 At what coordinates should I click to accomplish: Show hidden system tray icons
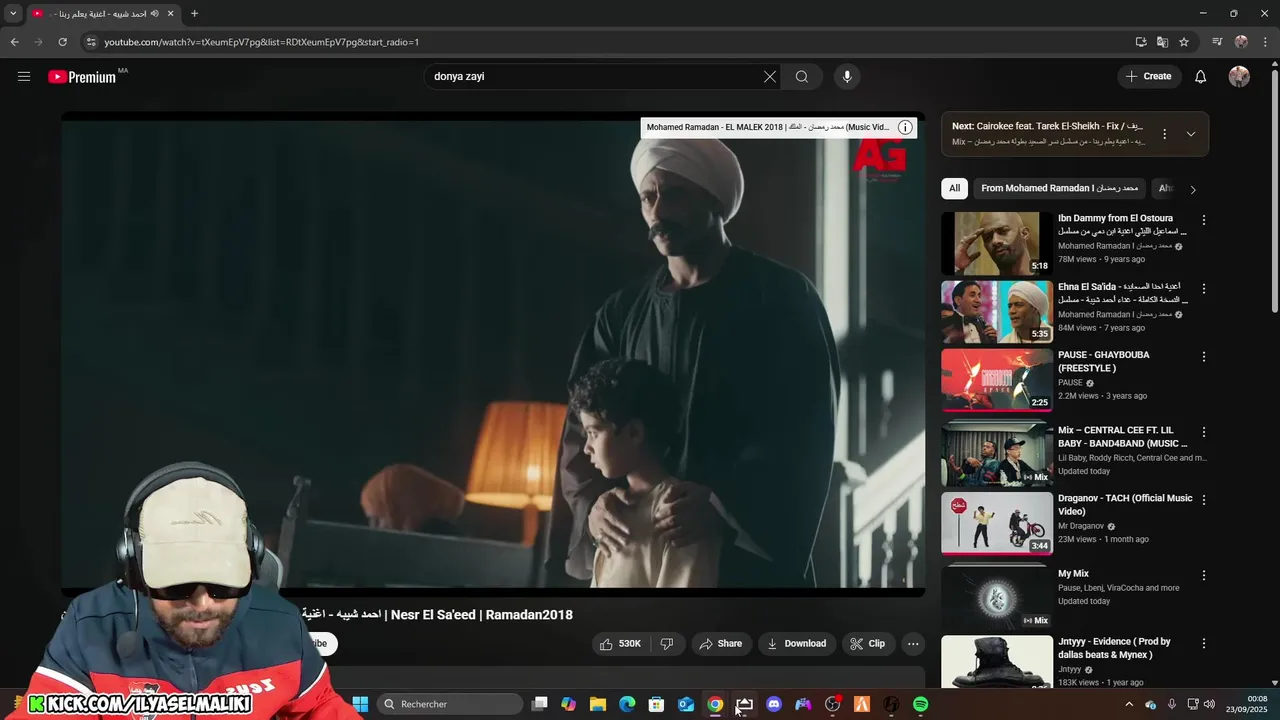[1129, 704]
